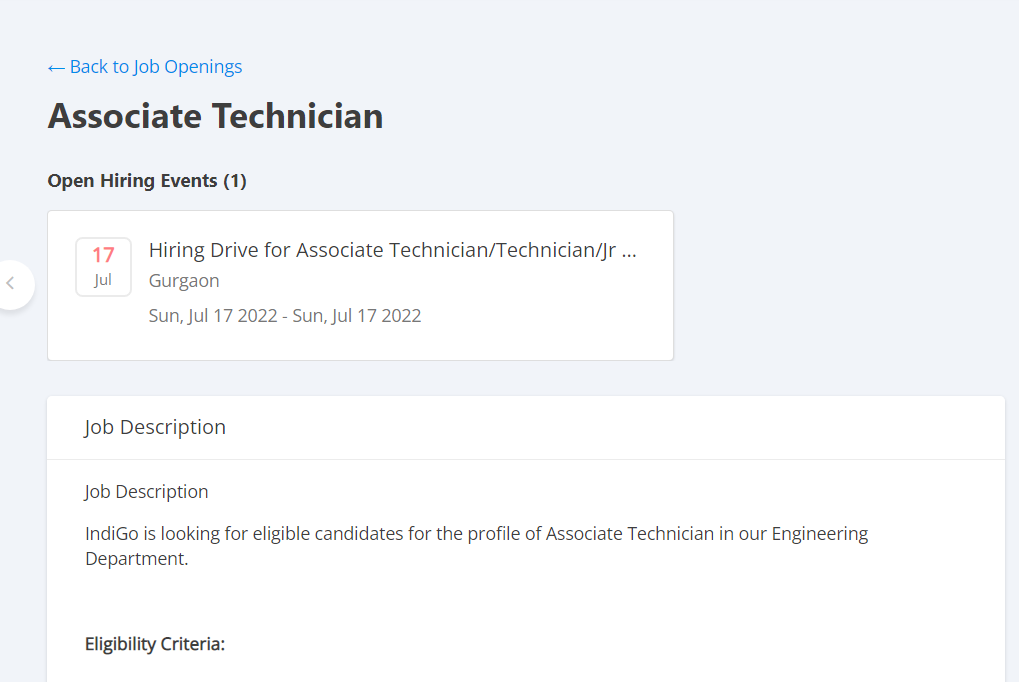Click the Eligibility Criteria heading
The image size is (1019, 682).
[155, 644]
